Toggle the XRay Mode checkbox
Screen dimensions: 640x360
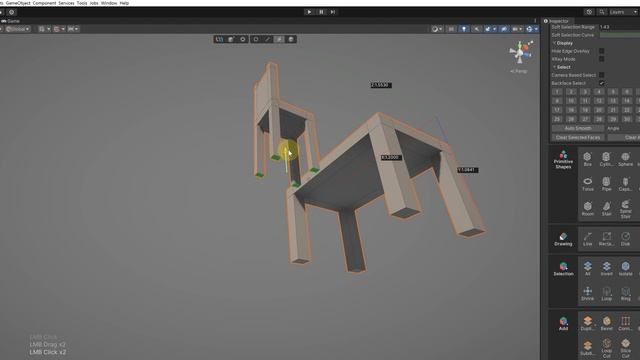[x=601, y=59]
